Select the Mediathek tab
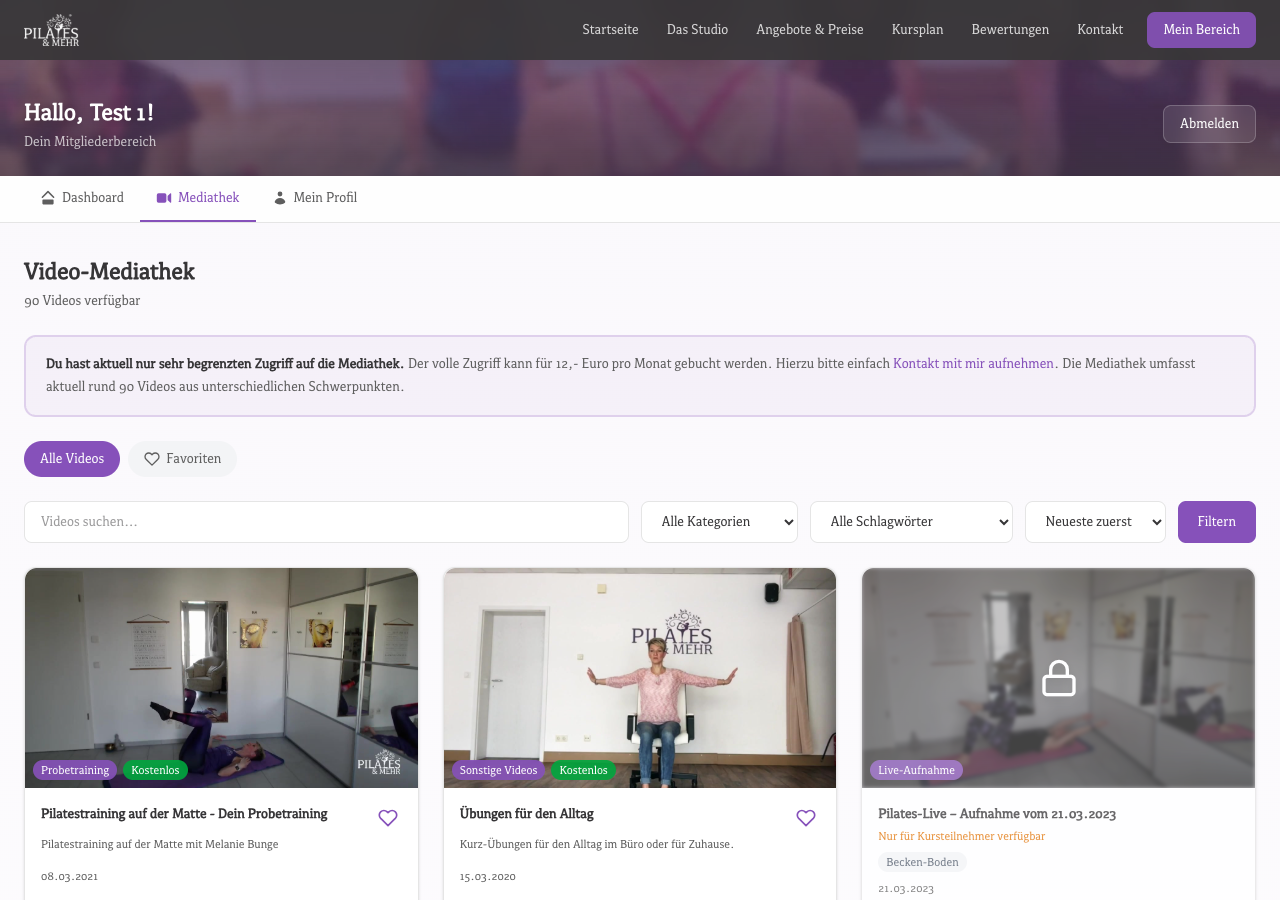1280x900 pixels. point(198,198)
